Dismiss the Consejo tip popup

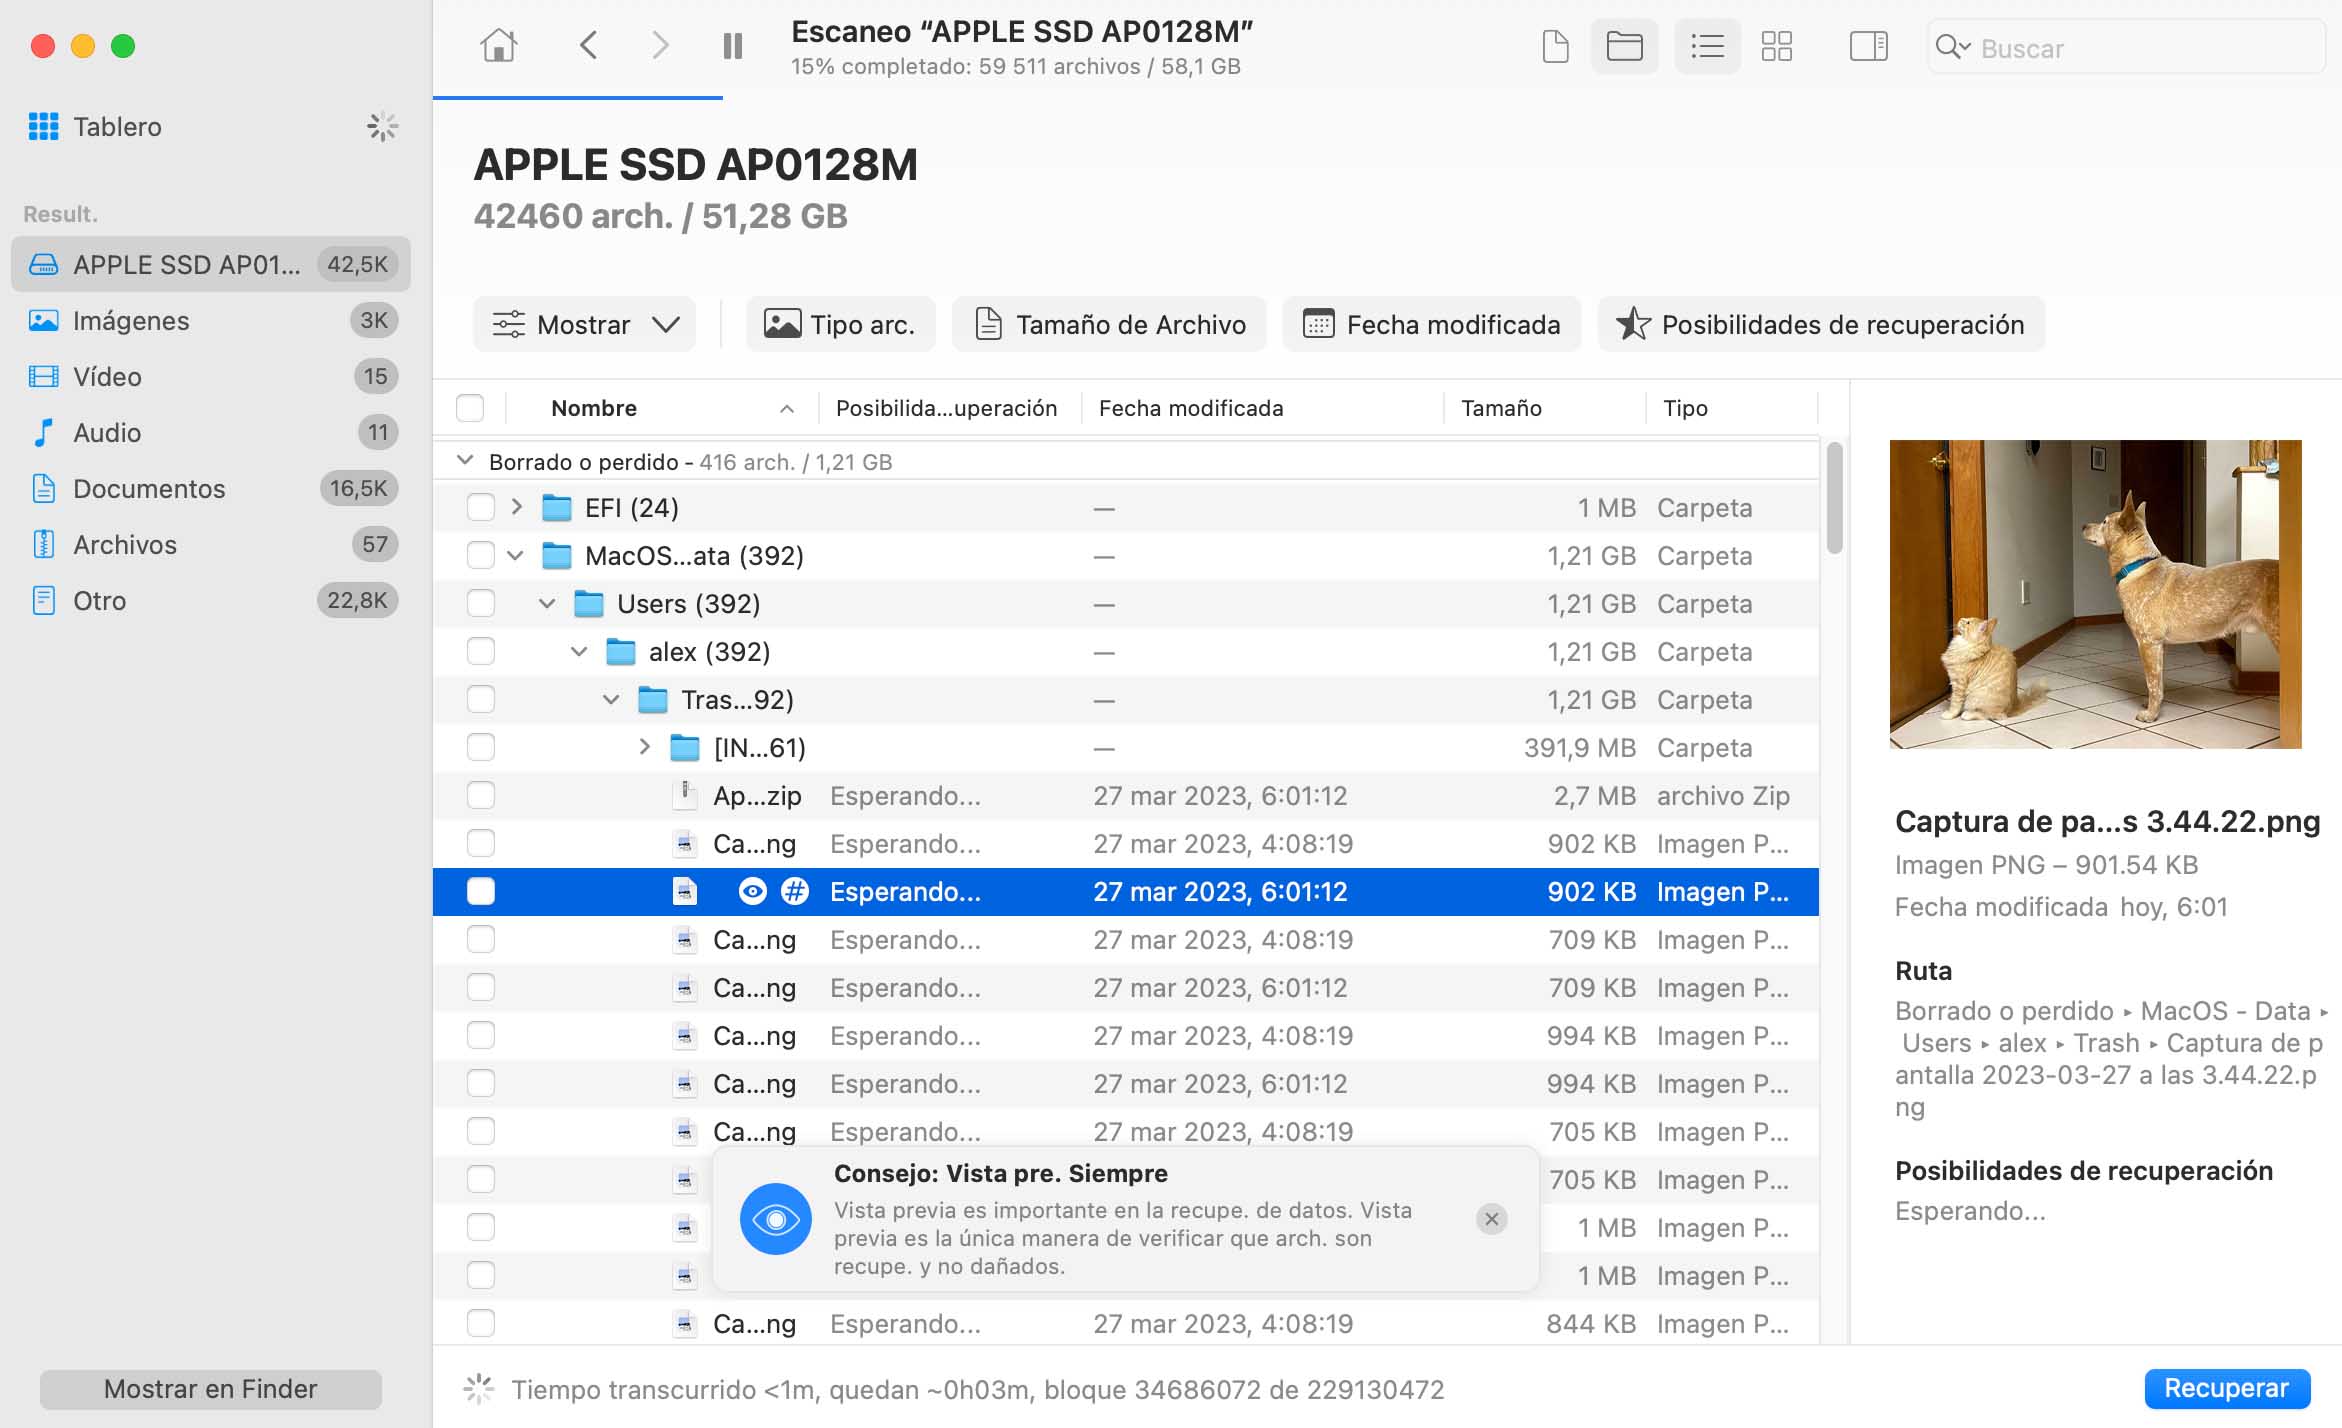click(x=1491, y=1219)
